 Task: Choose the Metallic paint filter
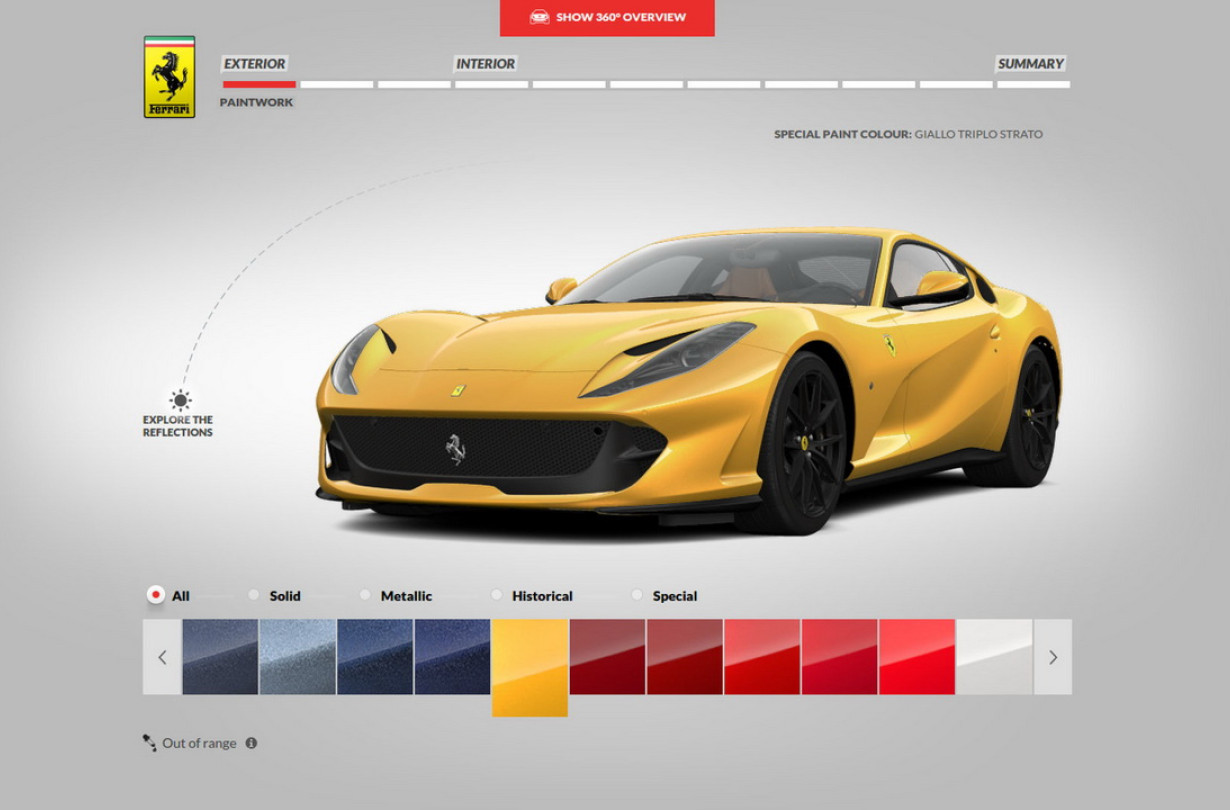(x=365, y=595)
